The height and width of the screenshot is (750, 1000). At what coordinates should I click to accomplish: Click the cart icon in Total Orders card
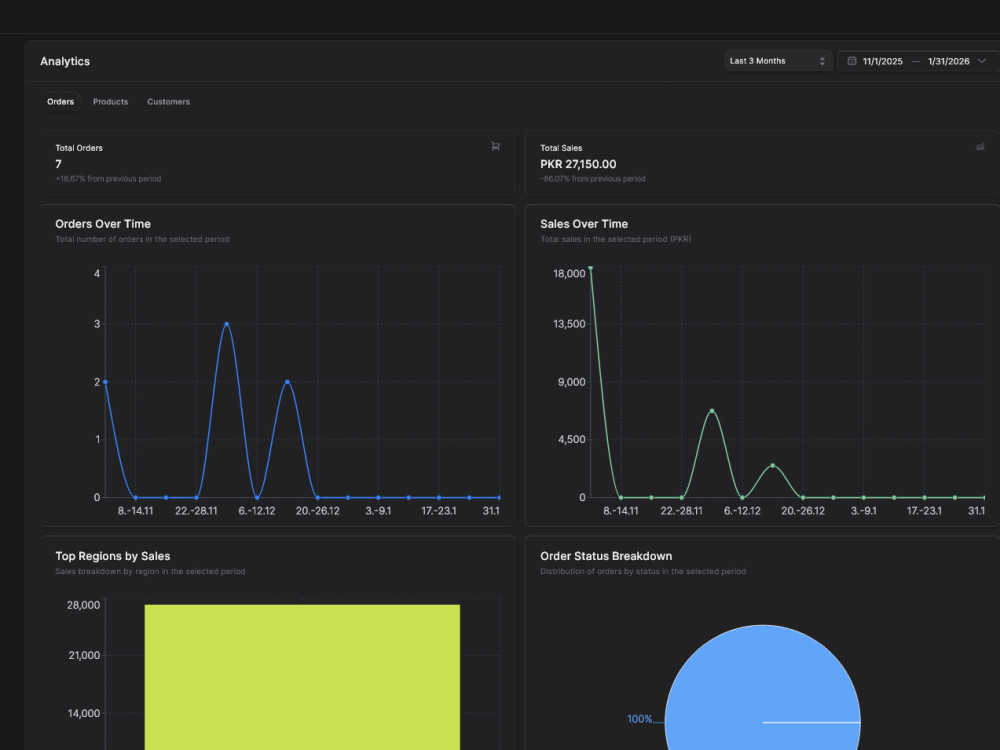(x=496, y=147)
